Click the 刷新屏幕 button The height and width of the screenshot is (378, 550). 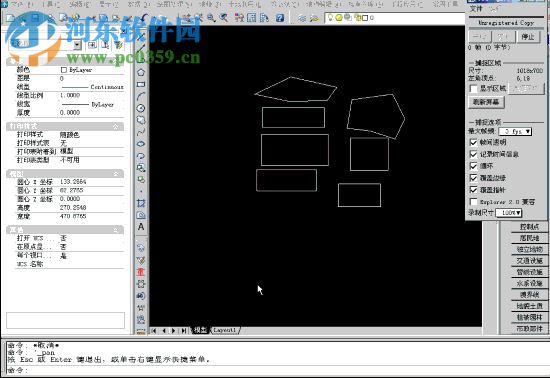(x=486, y=102)
